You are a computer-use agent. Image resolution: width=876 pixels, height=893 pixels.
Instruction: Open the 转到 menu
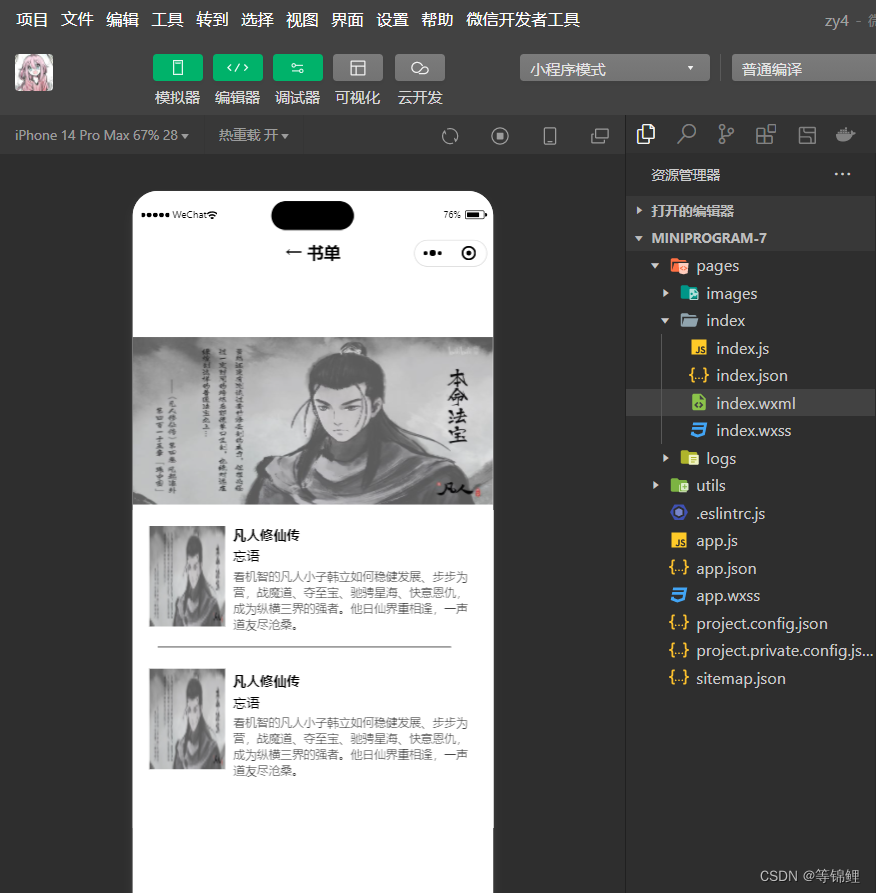coord(212,20)
